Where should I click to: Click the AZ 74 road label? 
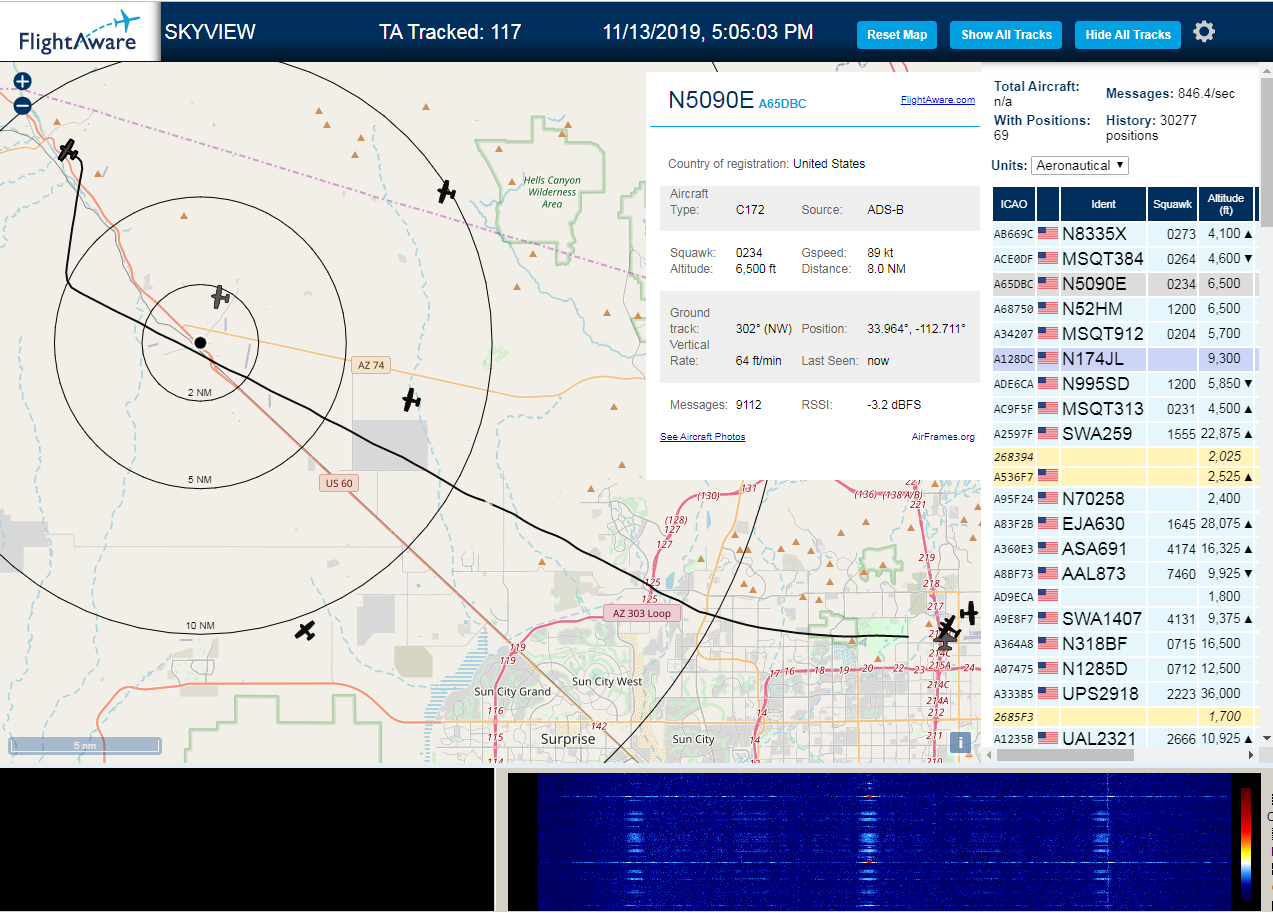click(x=371, y=365)
